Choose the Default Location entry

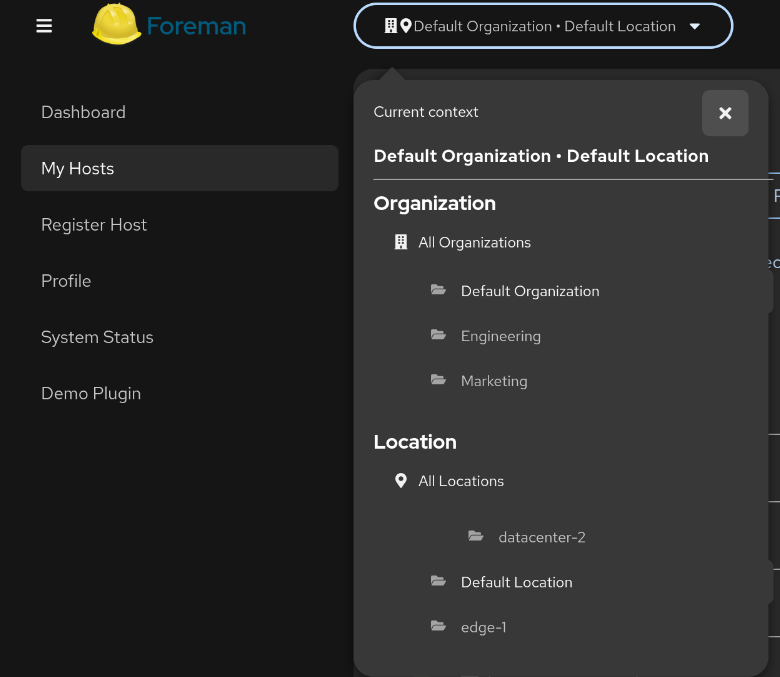pos(516,582)
